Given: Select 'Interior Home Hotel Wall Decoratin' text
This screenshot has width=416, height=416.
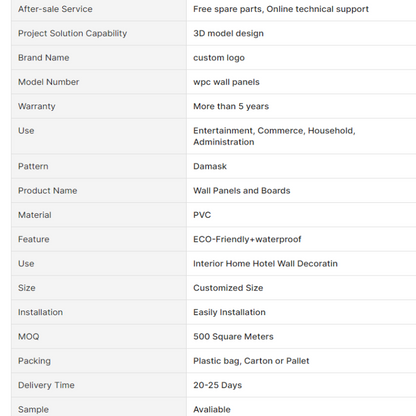Looking at the screenshot, I should 265,264.
